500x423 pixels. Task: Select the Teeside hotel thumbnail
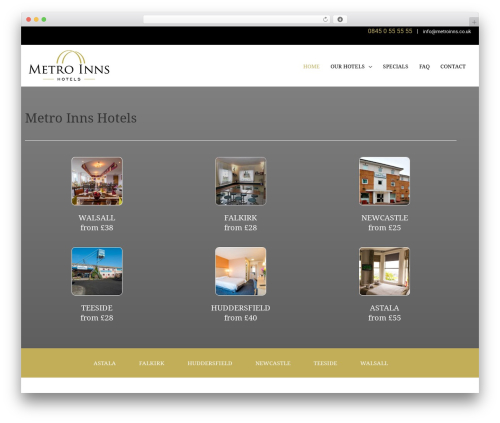97,271
